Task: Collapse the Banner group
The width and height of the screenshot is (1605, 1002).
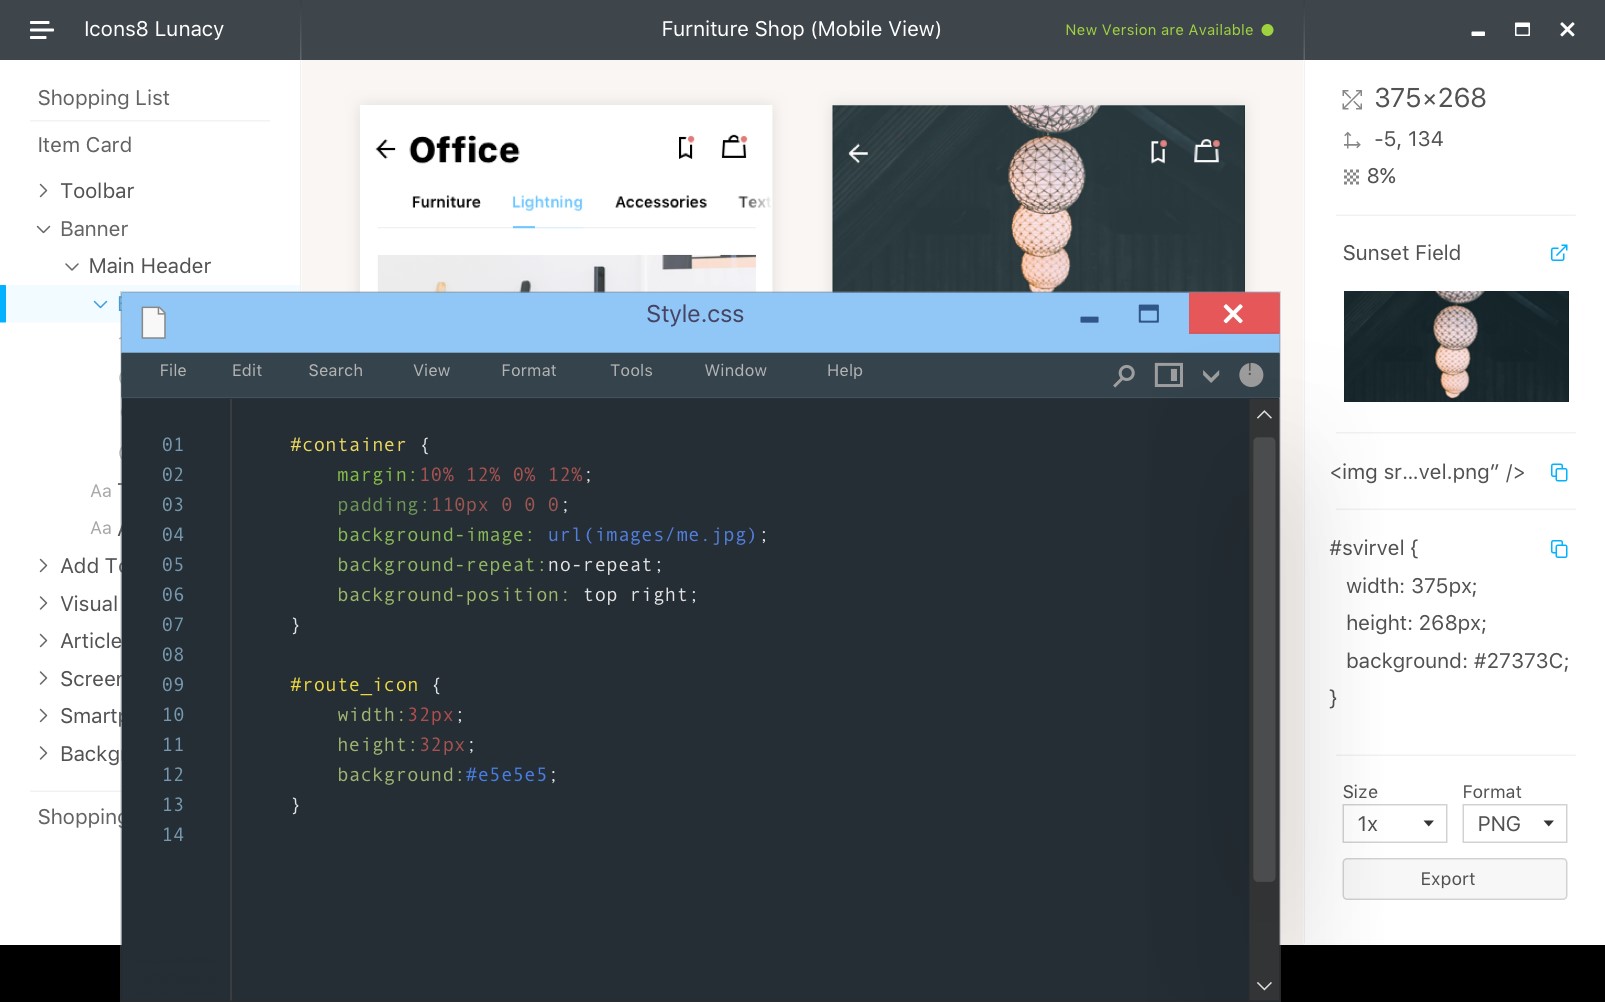Action: coord(44,229)
